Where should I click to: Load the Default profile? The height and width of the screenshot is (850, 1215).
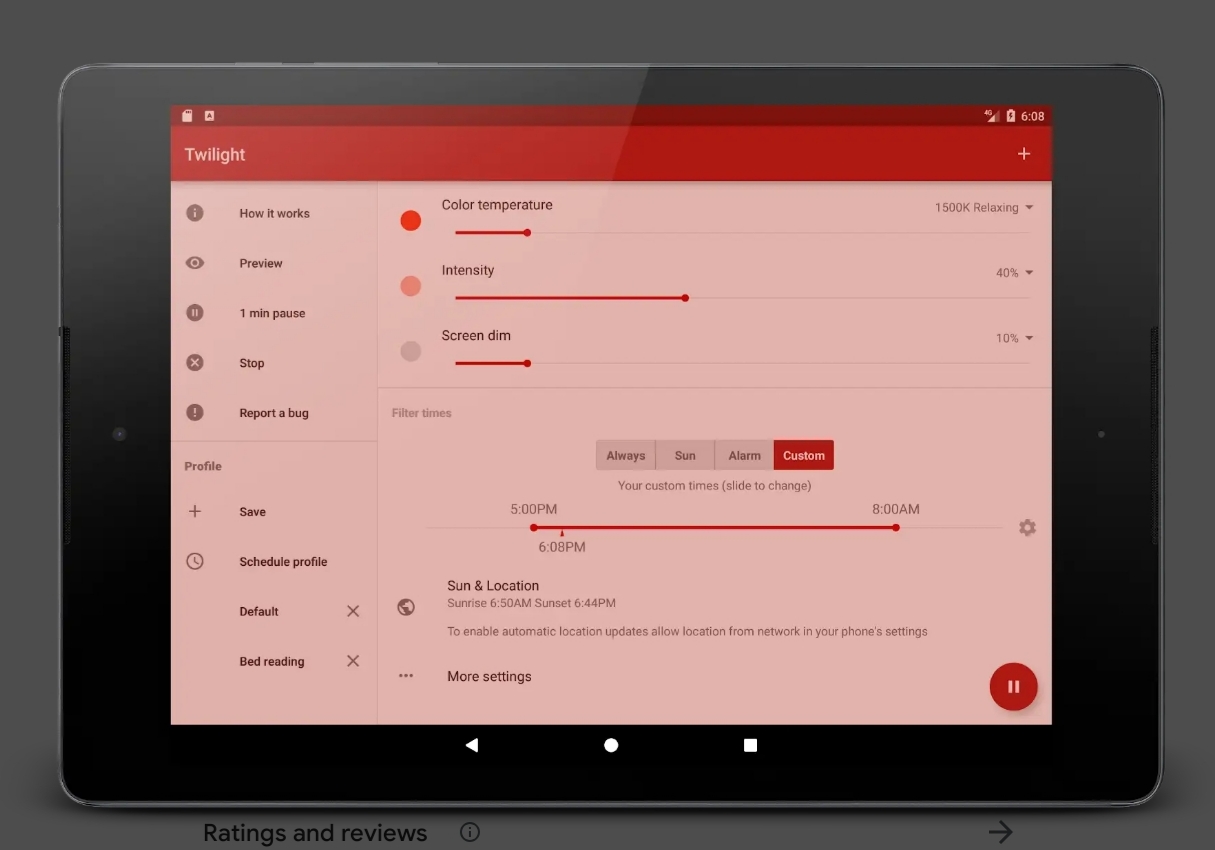(x=259, y=611)
